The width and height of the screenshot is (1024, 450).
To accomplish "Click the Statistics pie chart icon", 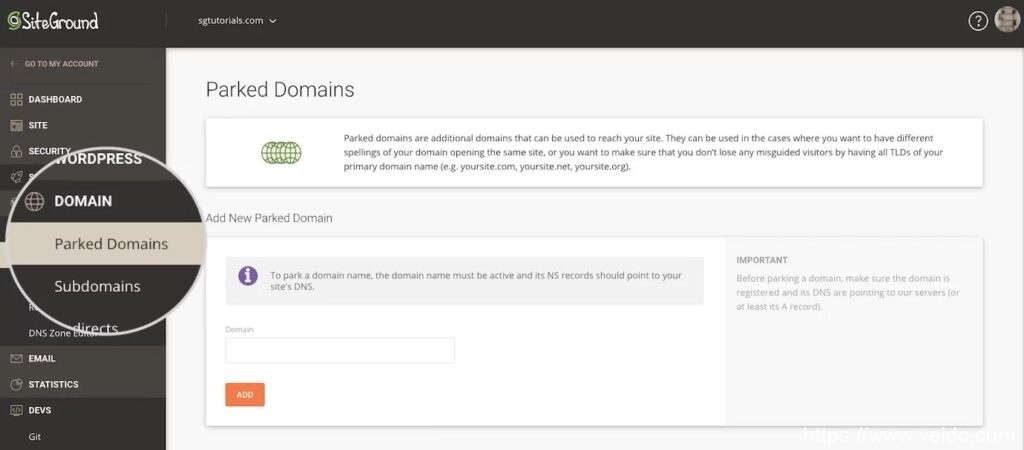I will tap(16, 385).
